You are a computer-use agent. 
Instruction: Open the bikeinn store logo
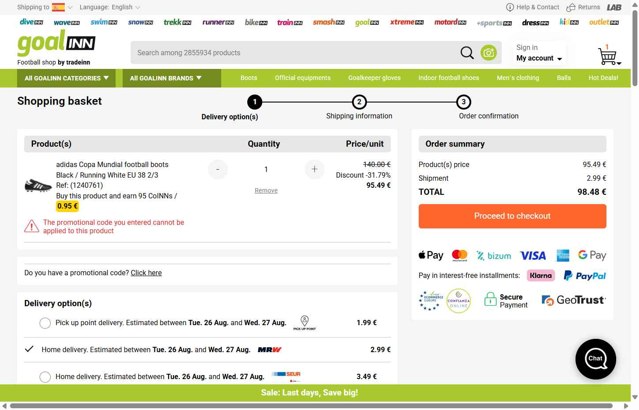256,22
